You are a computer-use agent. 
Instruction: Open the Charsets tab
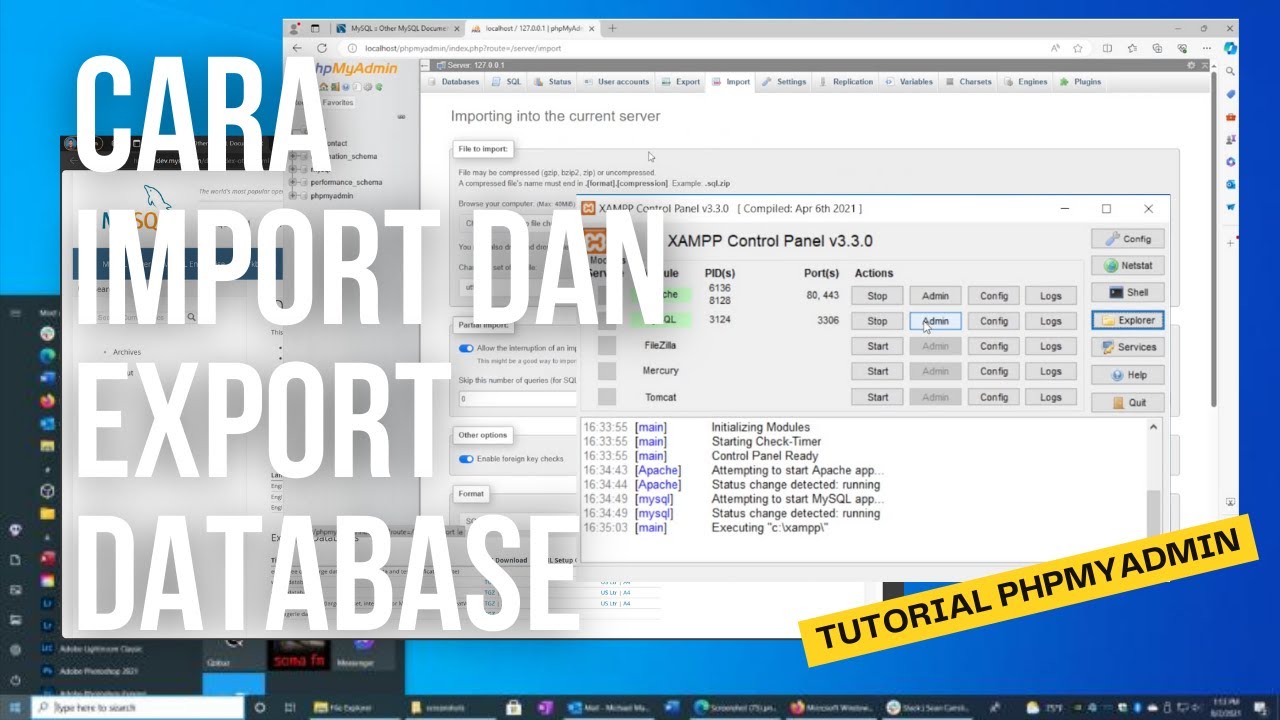point(968,82)
